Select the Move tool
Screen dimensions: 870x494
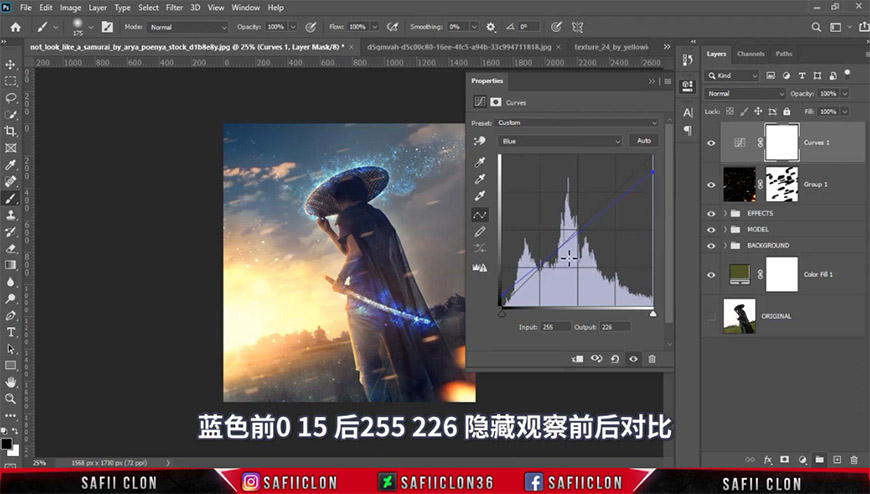tap(10, 64)
